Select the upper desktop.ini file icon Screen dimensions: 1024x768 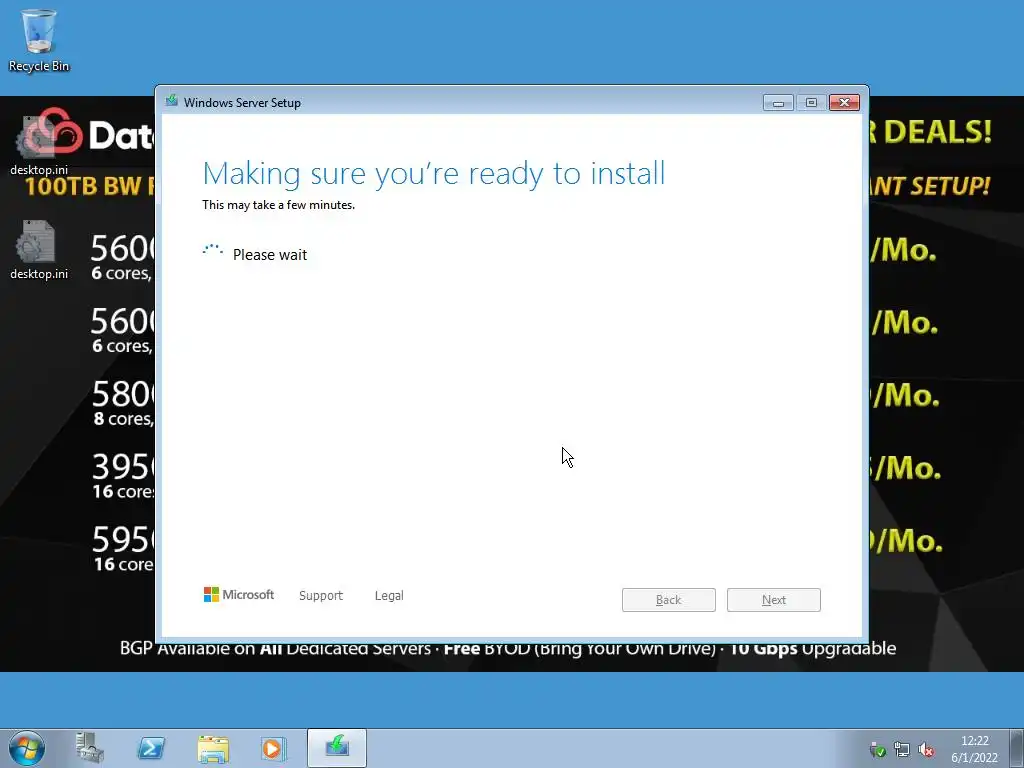39,144
